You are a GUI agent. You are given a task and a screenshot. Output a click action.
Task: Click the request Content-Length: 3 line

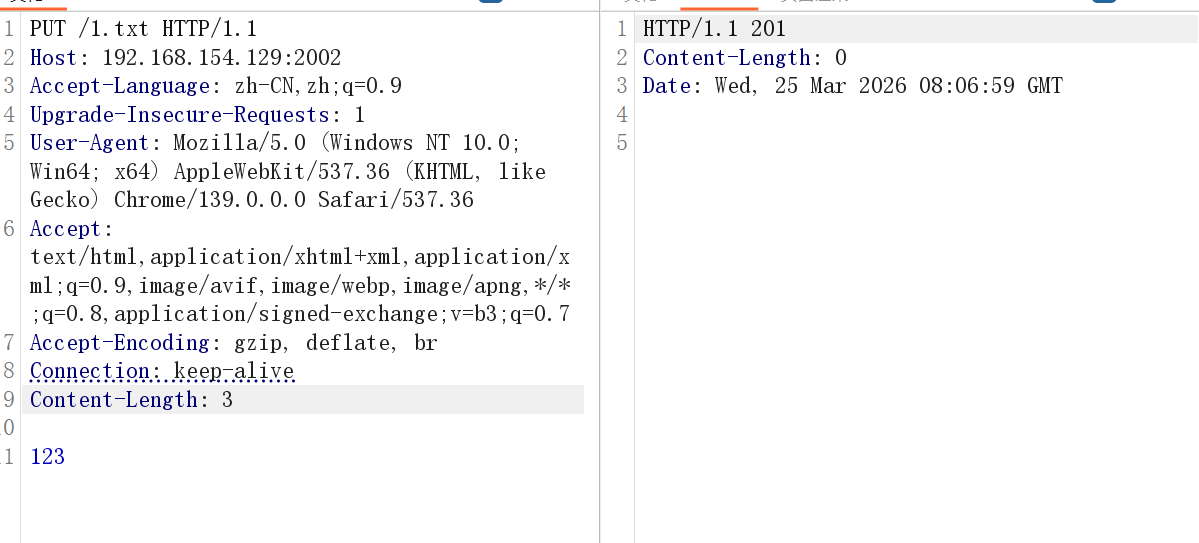pyautogui.click(x=303, y=400)
